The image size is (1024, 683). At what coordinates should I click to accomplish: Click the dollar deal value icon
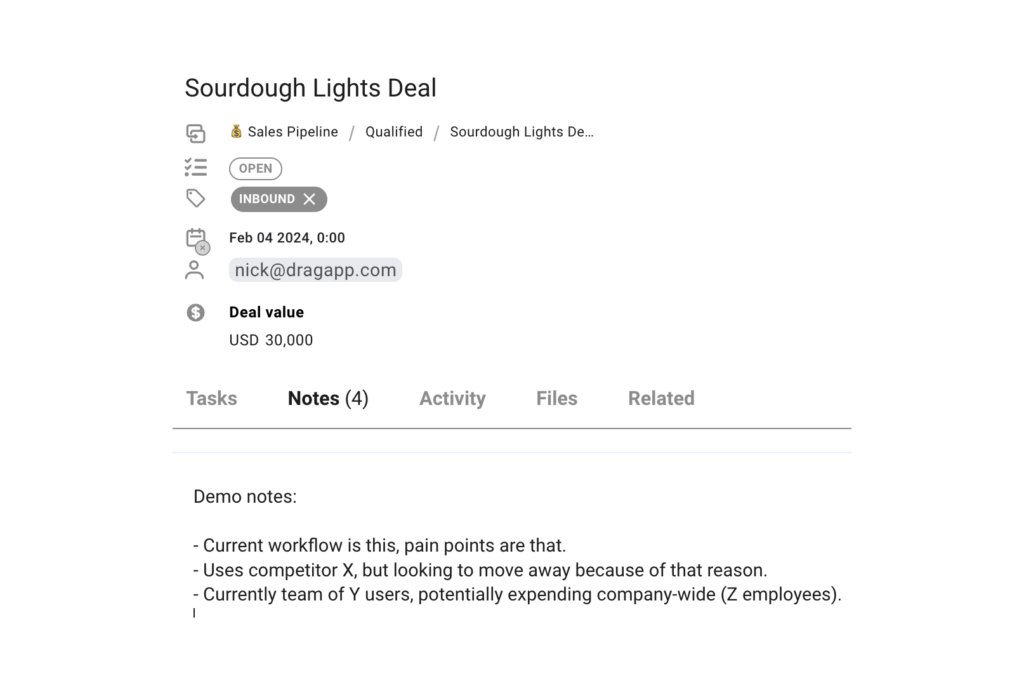click(x=195, y=313)
